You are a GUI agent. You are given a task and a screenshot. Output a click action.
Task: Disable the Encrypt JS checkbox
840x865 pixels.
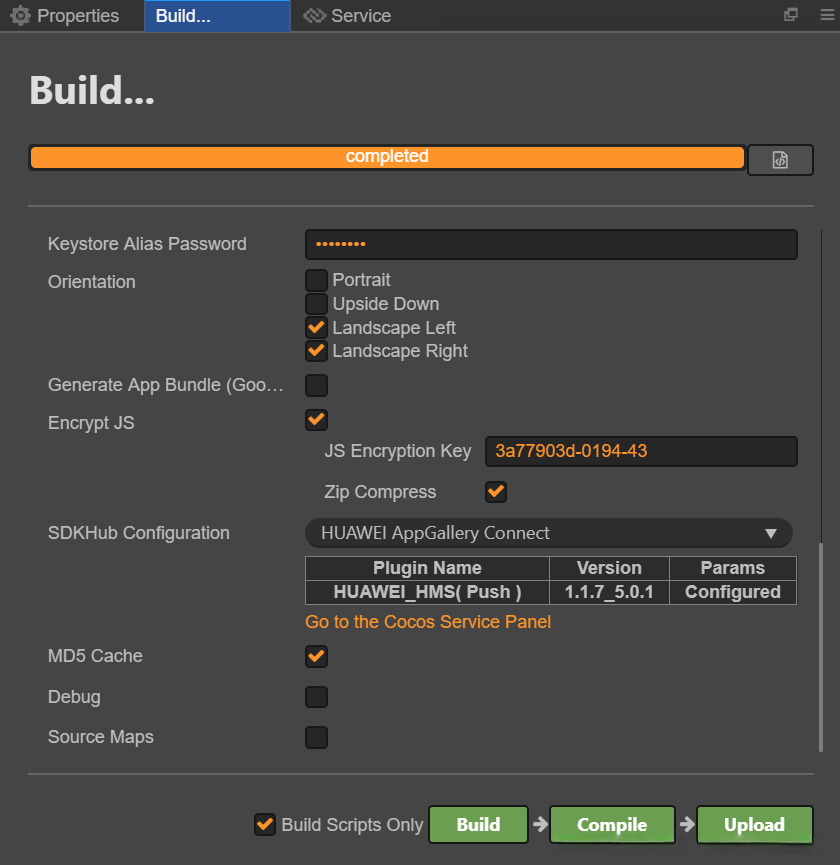click(316, 419)
